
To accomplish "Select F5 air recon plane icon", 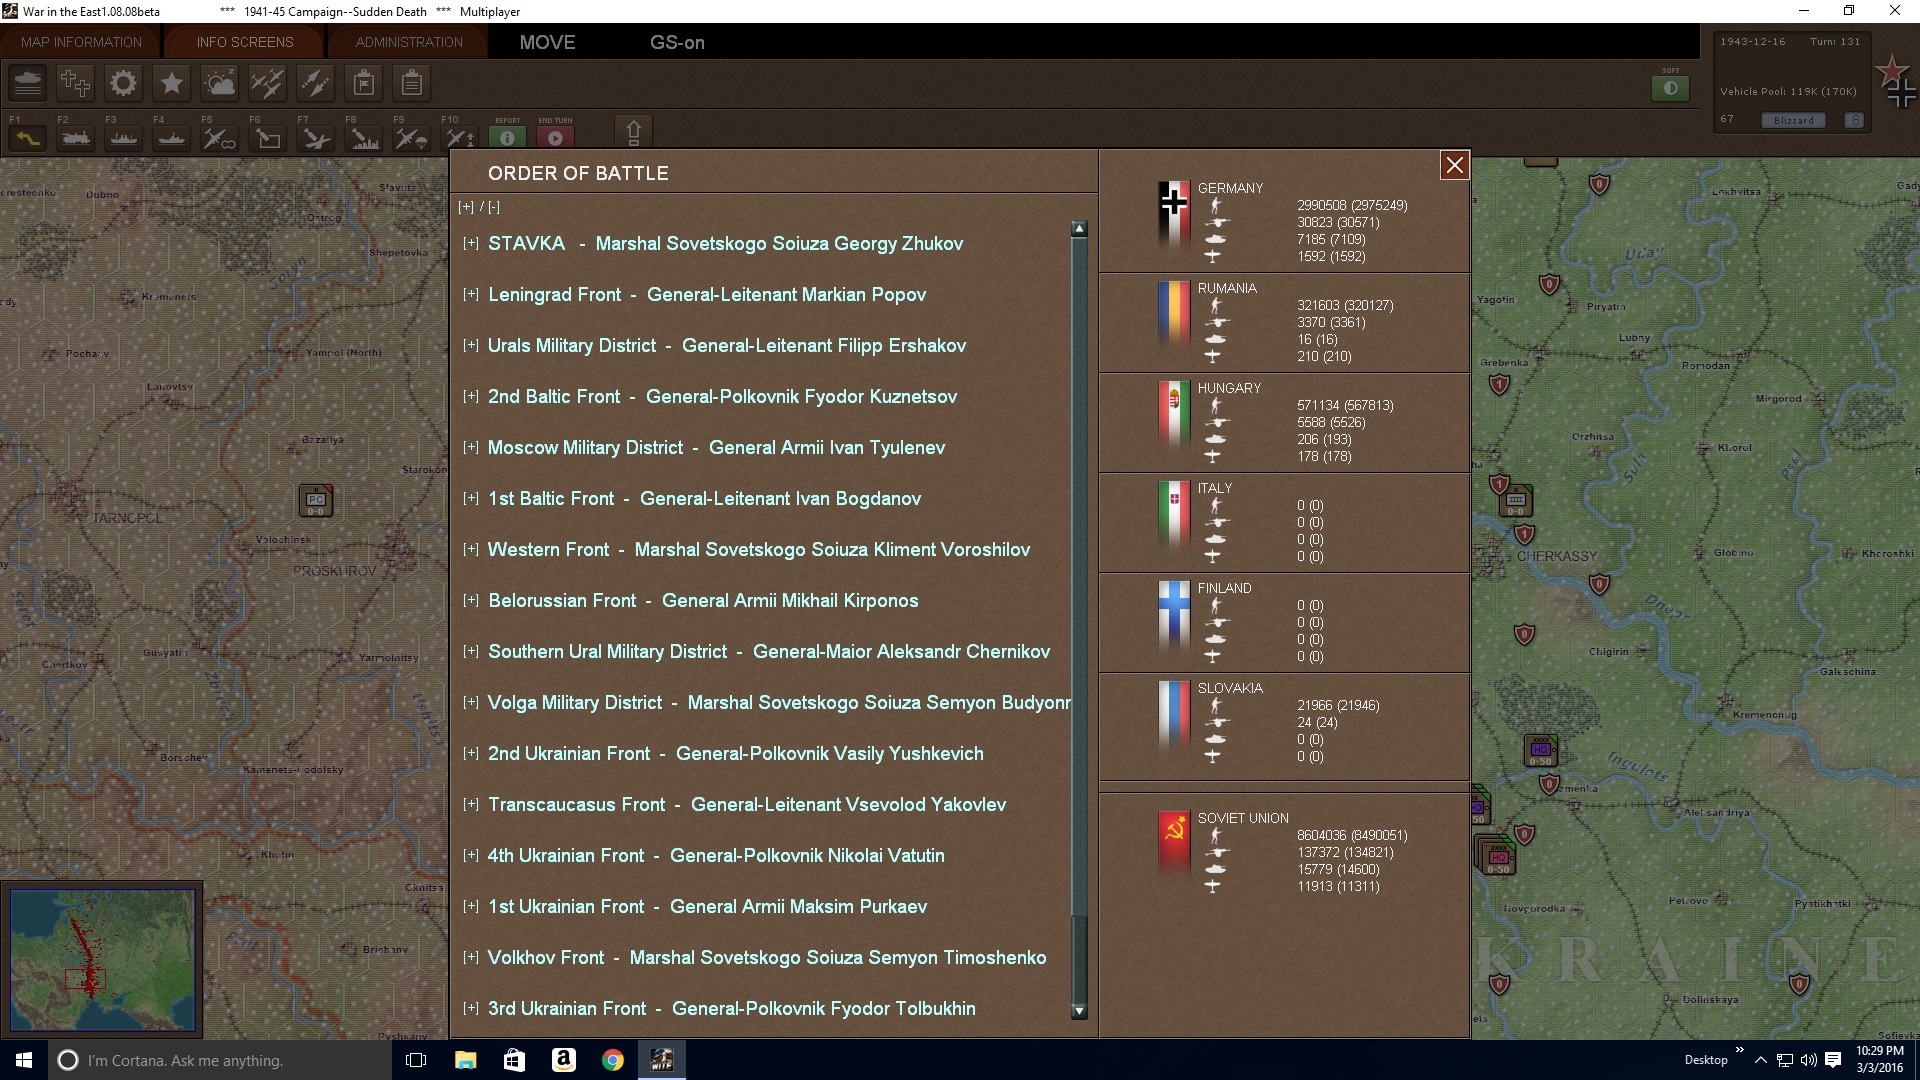I will 220,138.
